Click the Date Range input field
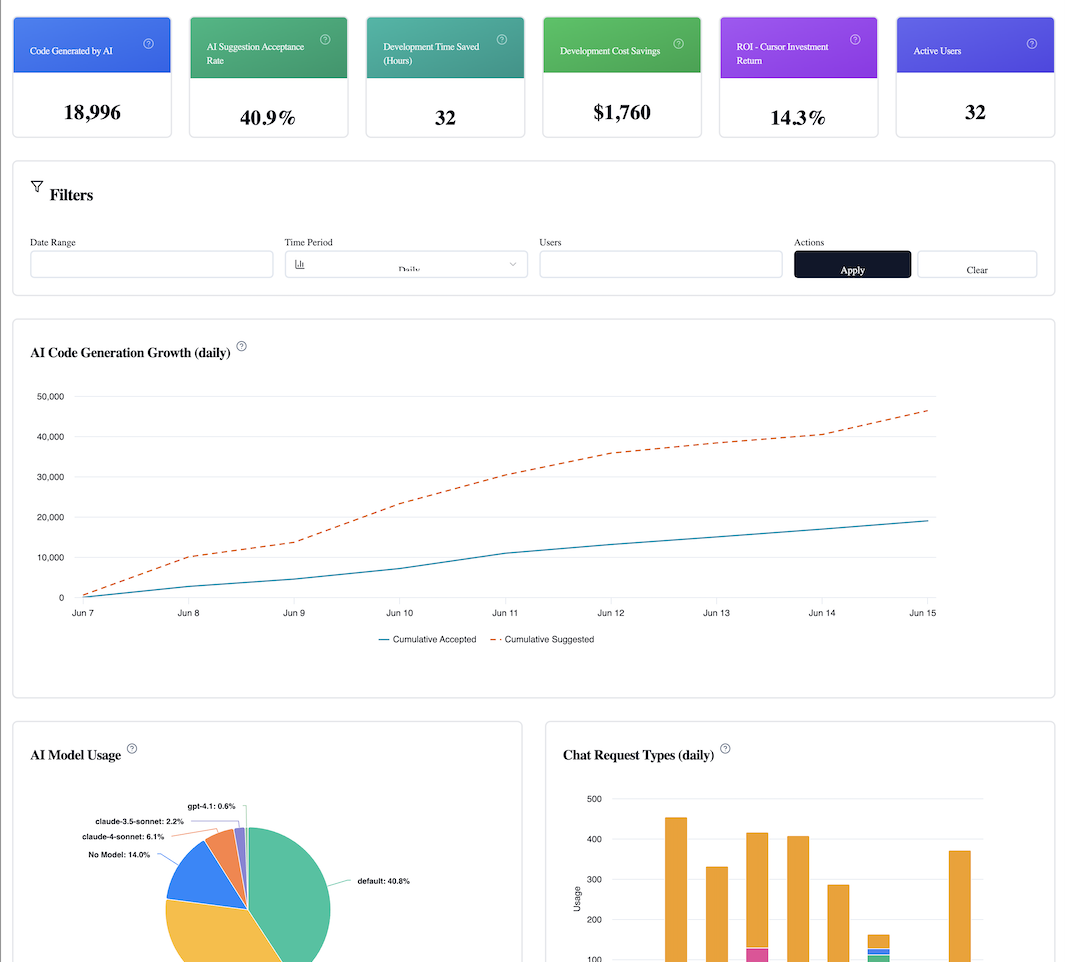The image size is (1066, 962). pyautogui.click(x=151, y=264)
